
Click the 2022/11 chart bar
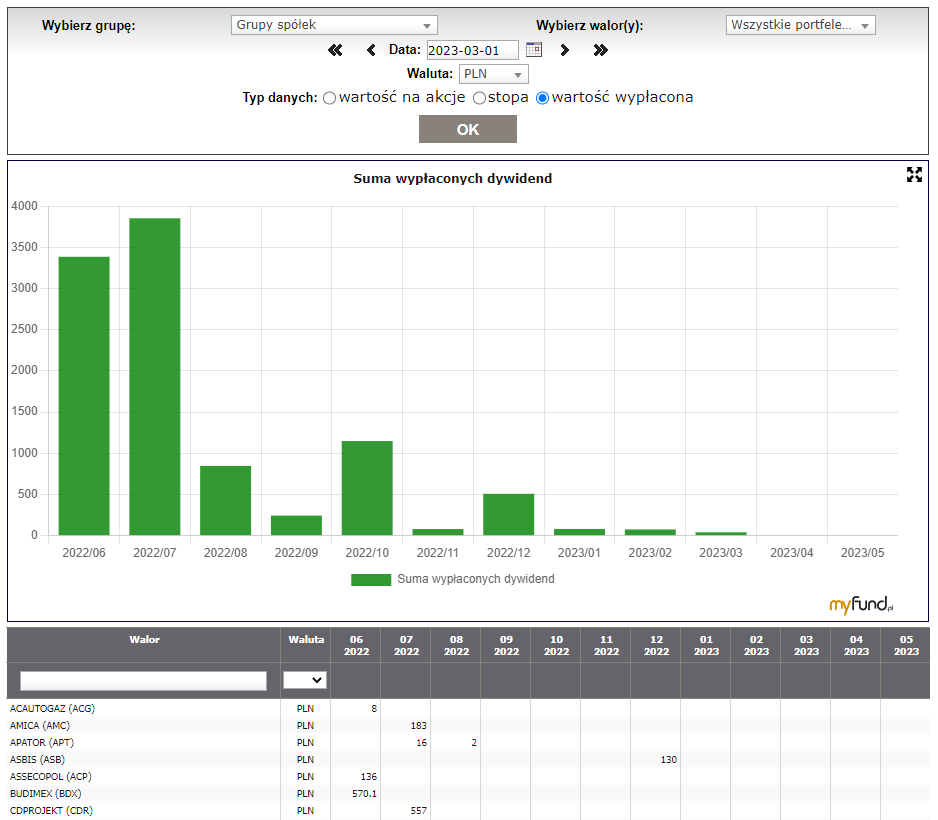point(438,532)
